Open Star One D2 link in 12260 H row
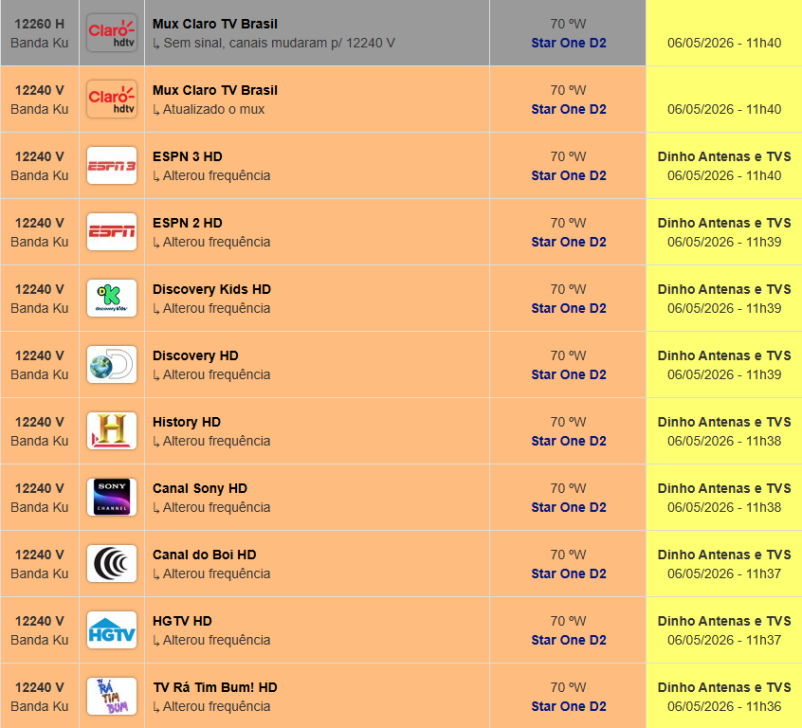 click(x=568, y=43)
